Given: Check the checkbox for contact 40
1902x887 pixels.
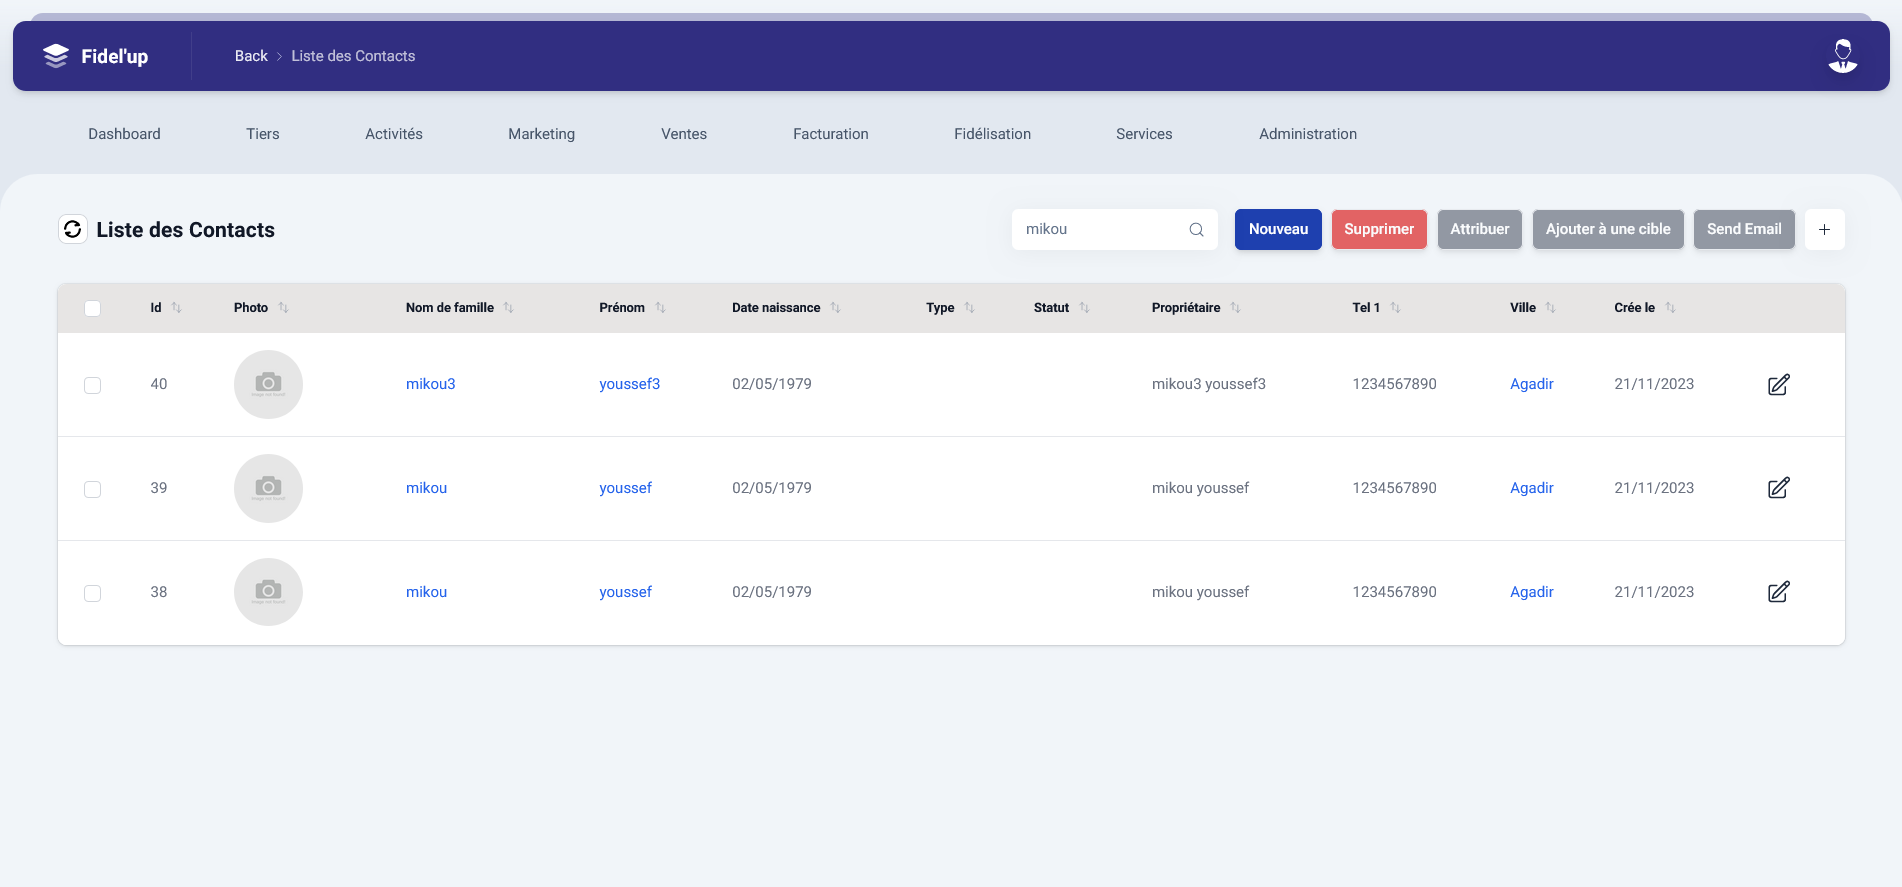Looking at the screenshot, I should tap(93, 385).
